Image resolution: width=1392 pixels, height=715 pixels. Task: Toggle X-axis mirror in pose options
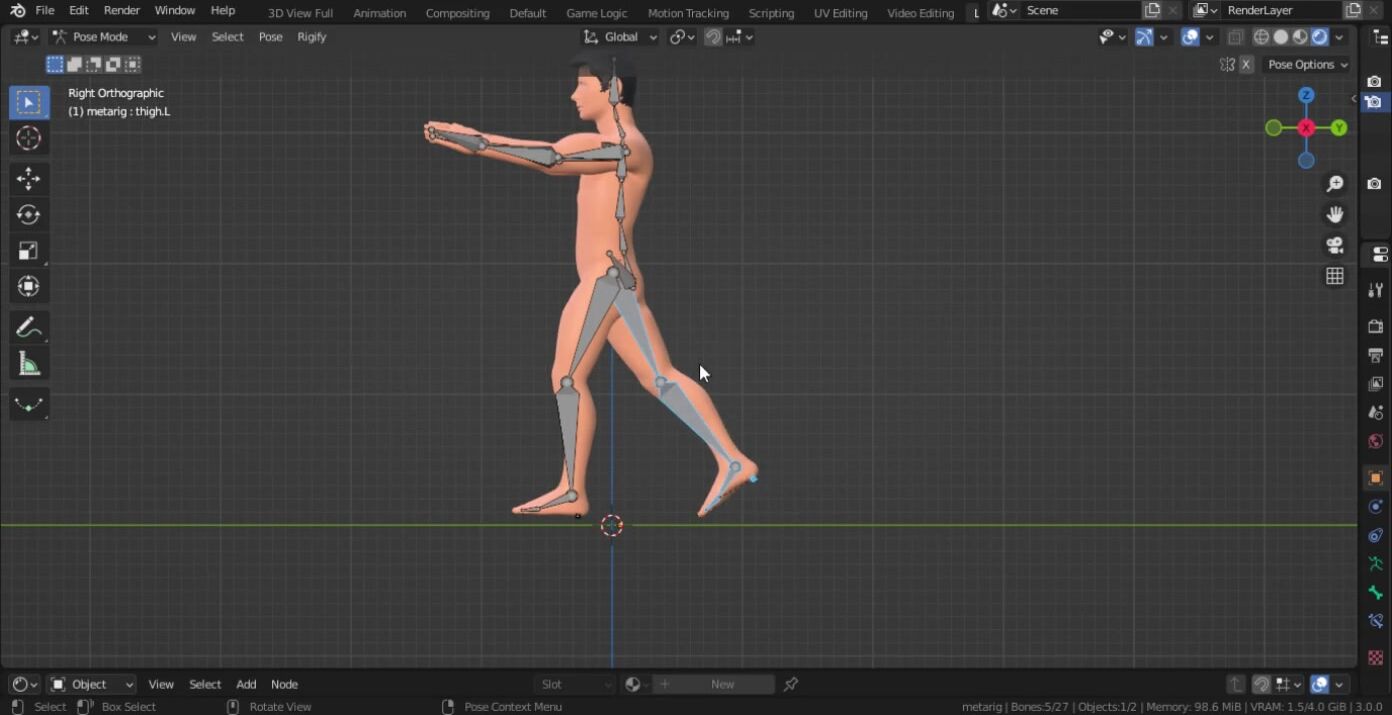point(1246,65)
